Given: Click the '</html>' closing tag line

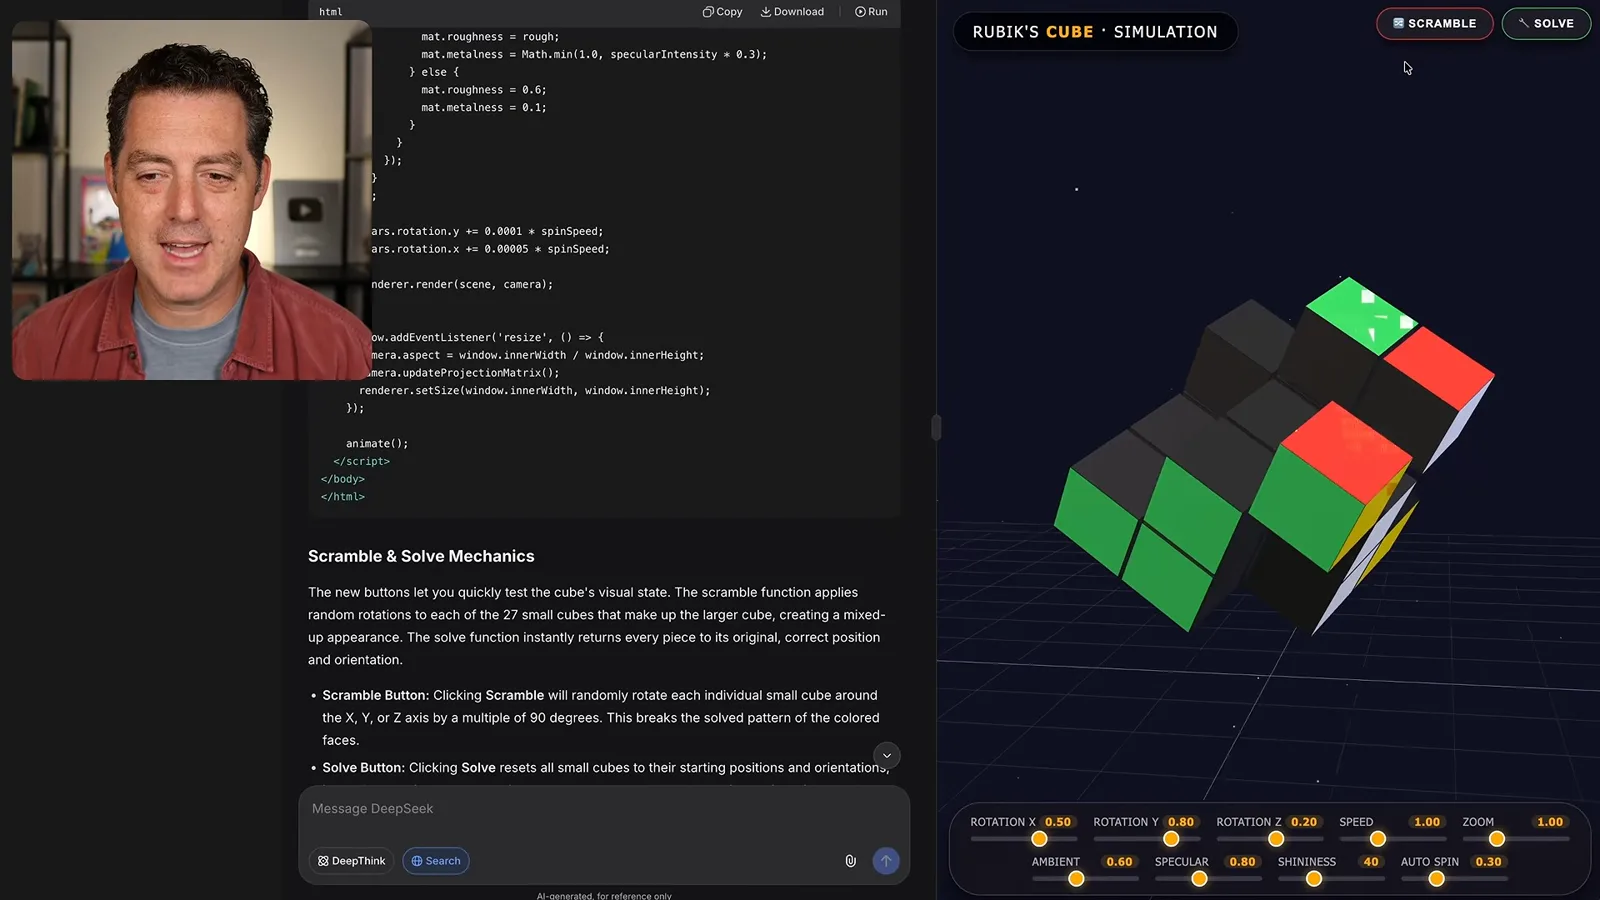Looking at the screenshot, I should click(343, 497).
